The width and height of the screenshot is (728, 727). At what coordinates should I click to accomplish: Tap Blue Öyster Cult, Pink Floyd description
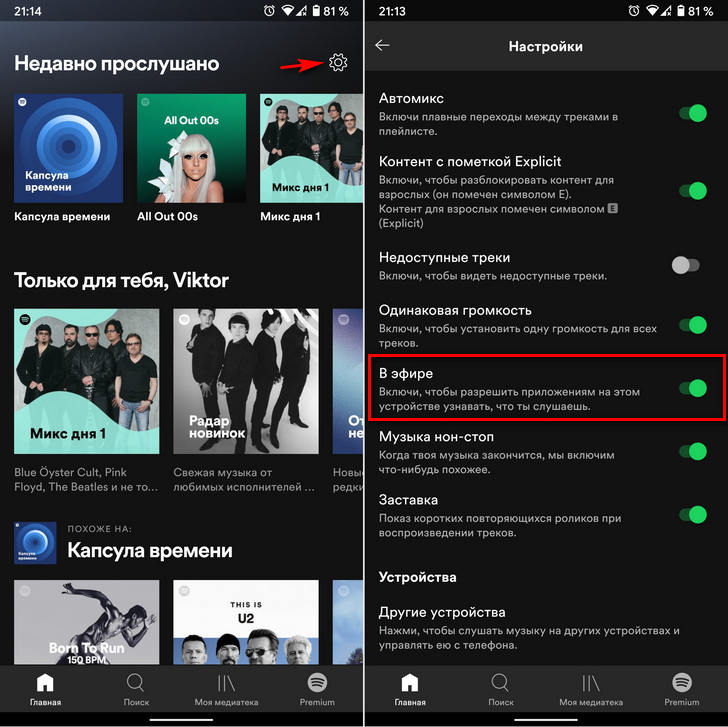(86, 480)
